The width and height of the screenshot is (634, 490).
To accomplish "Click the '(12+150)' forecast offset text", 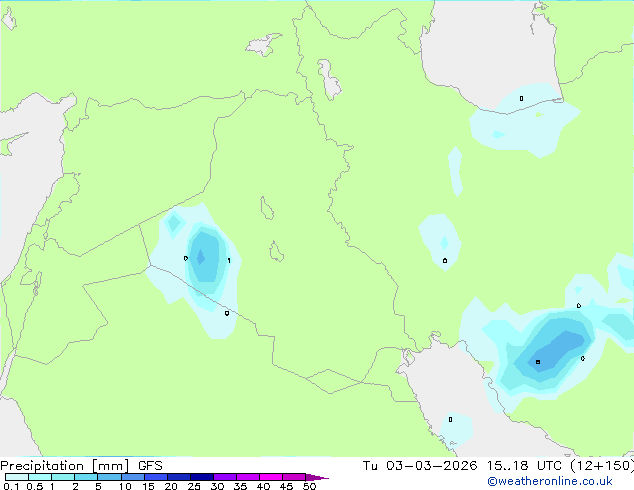I will (x=602, y=466).
